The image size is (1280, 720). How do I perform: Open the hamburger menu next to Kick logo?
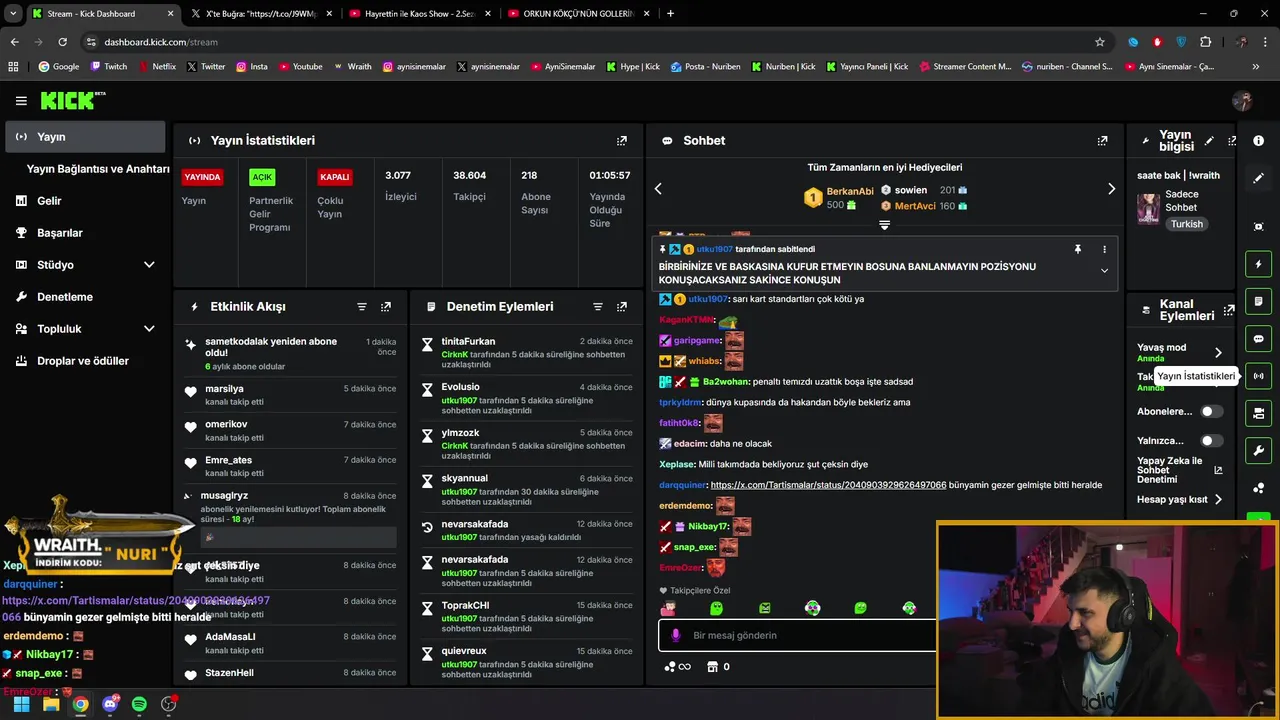click(21, 101)
